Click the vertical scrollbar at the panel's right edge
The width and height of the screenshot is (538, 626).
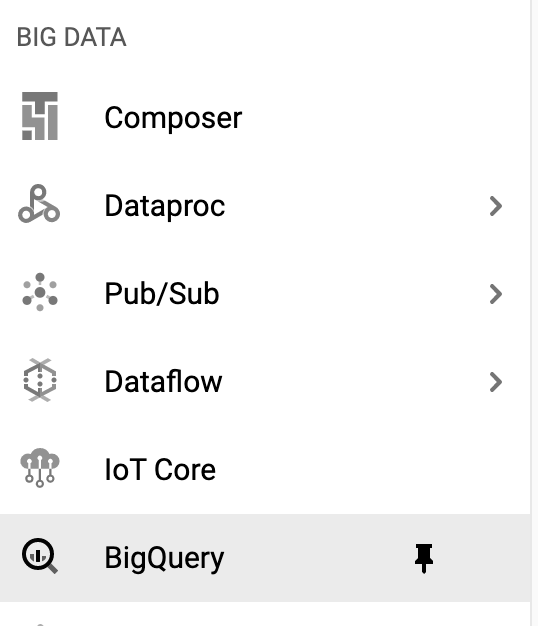pos(534,313)
